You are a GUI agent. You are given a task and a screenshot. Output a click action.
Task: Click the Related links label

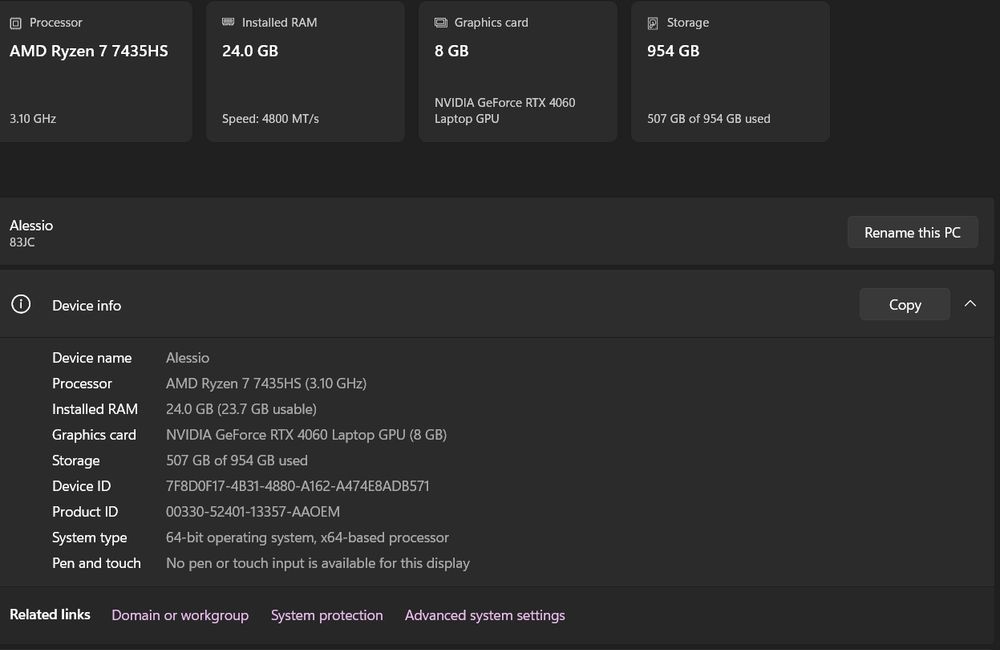[x=50, y=614]
